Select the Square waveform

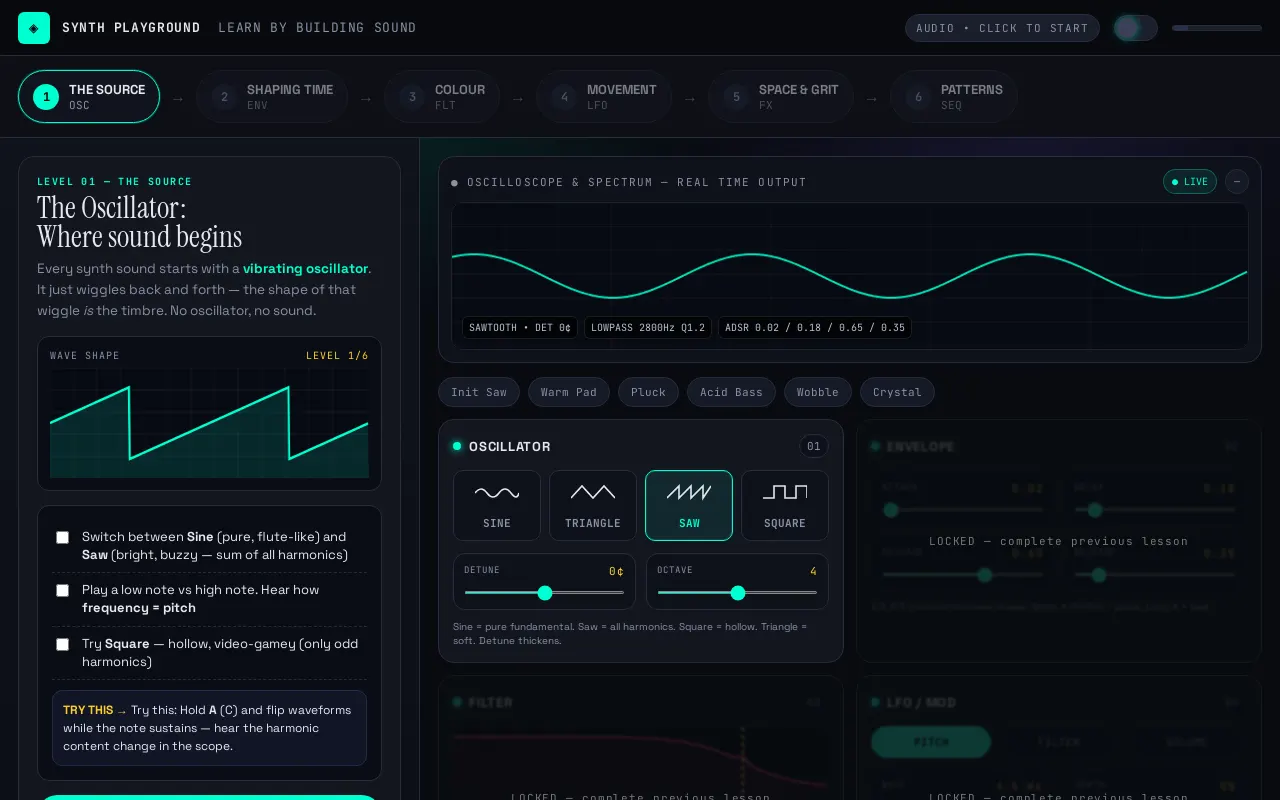[x=785, y=505]
